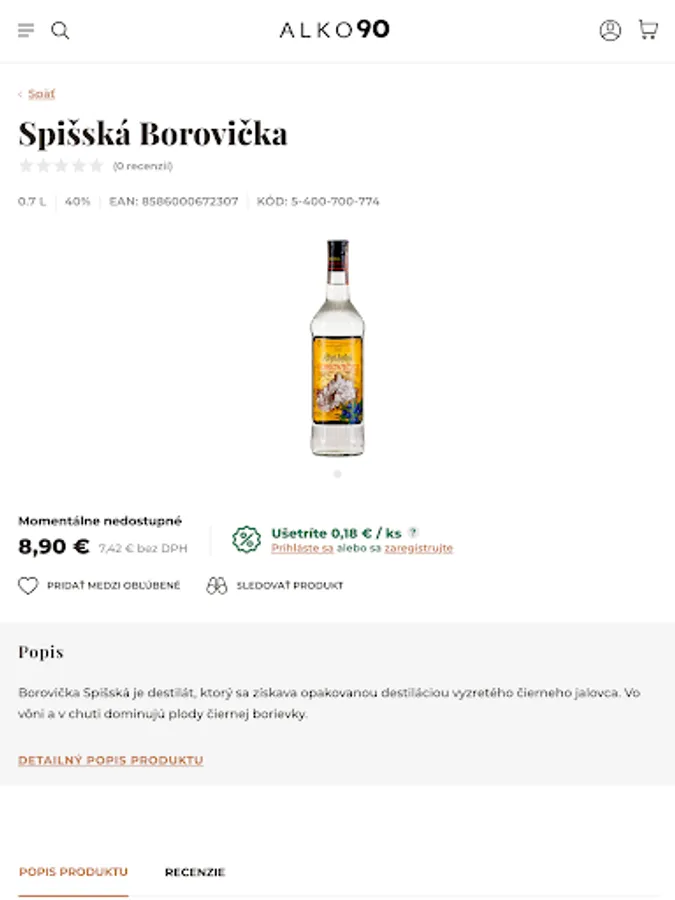Click the Spišská Borovička bottle image

tap(338, 348)
